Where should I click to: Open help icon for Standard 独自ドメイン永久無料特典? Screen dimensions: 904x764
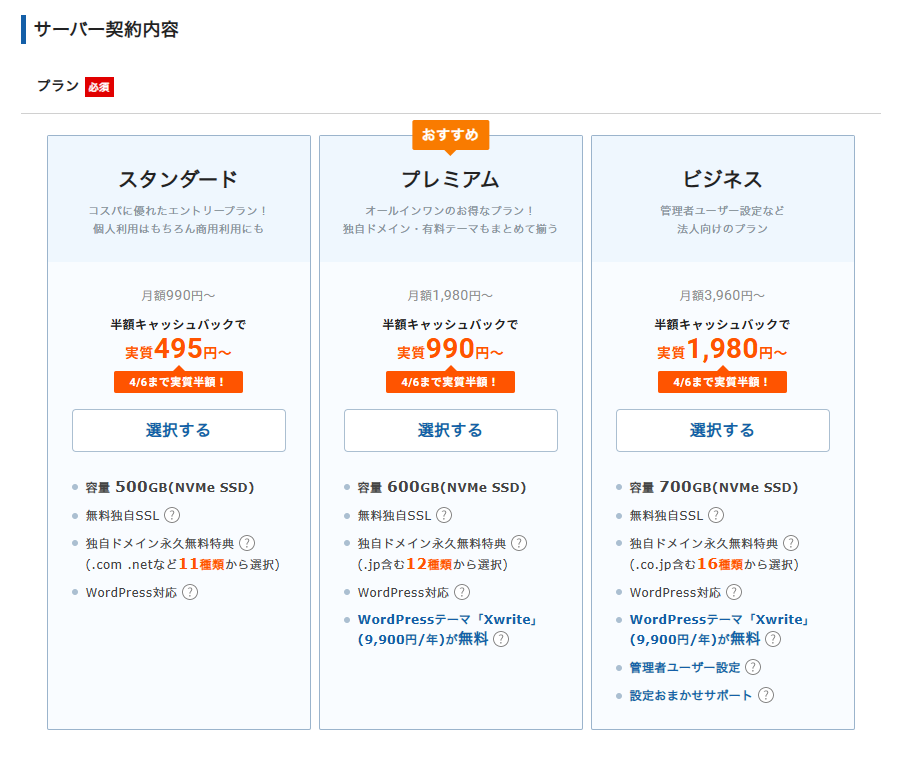pyautogui.click(x=247, y=543)
